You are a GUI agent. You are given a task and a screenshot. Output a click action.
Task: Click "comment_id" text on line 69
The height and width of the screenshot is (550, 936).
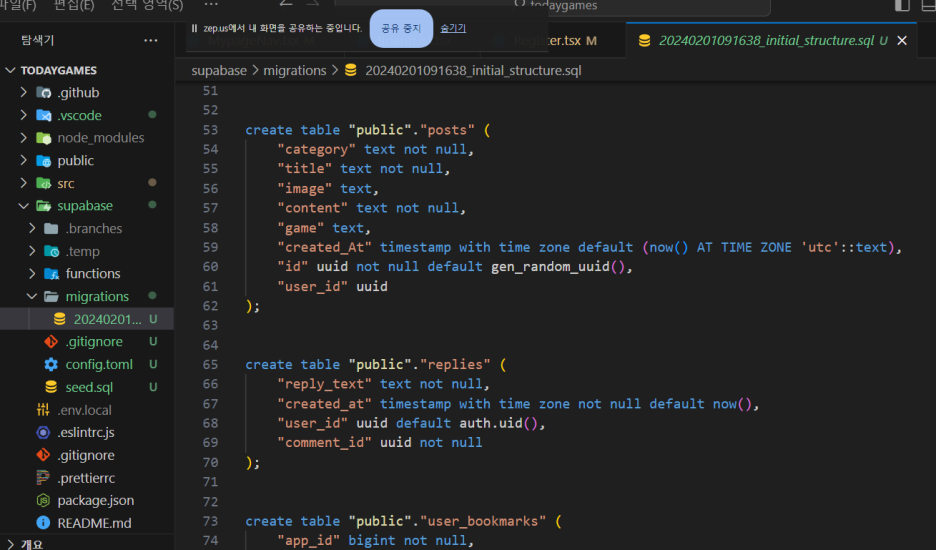click(x=324, y=443)
